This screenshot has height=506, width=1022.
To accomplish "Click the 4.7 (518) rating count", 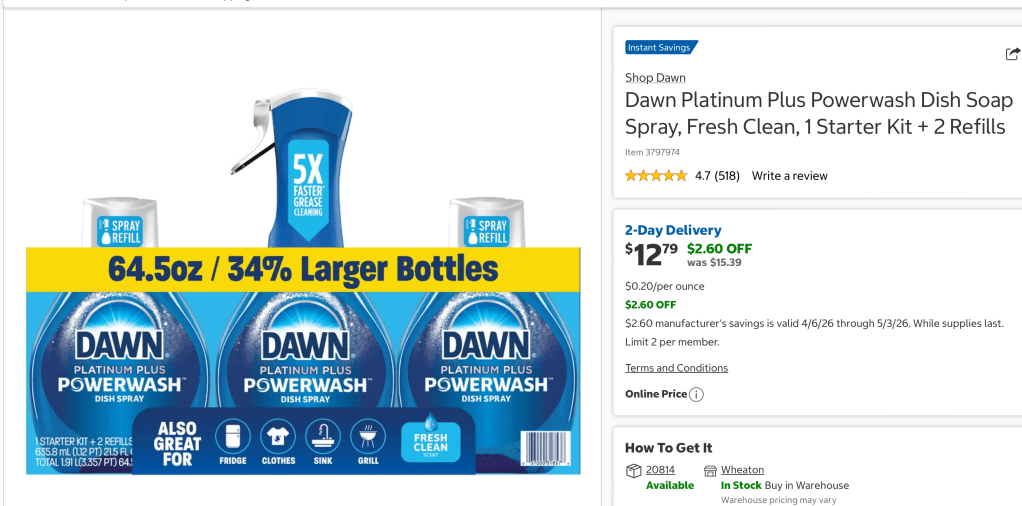I will 717,176.
